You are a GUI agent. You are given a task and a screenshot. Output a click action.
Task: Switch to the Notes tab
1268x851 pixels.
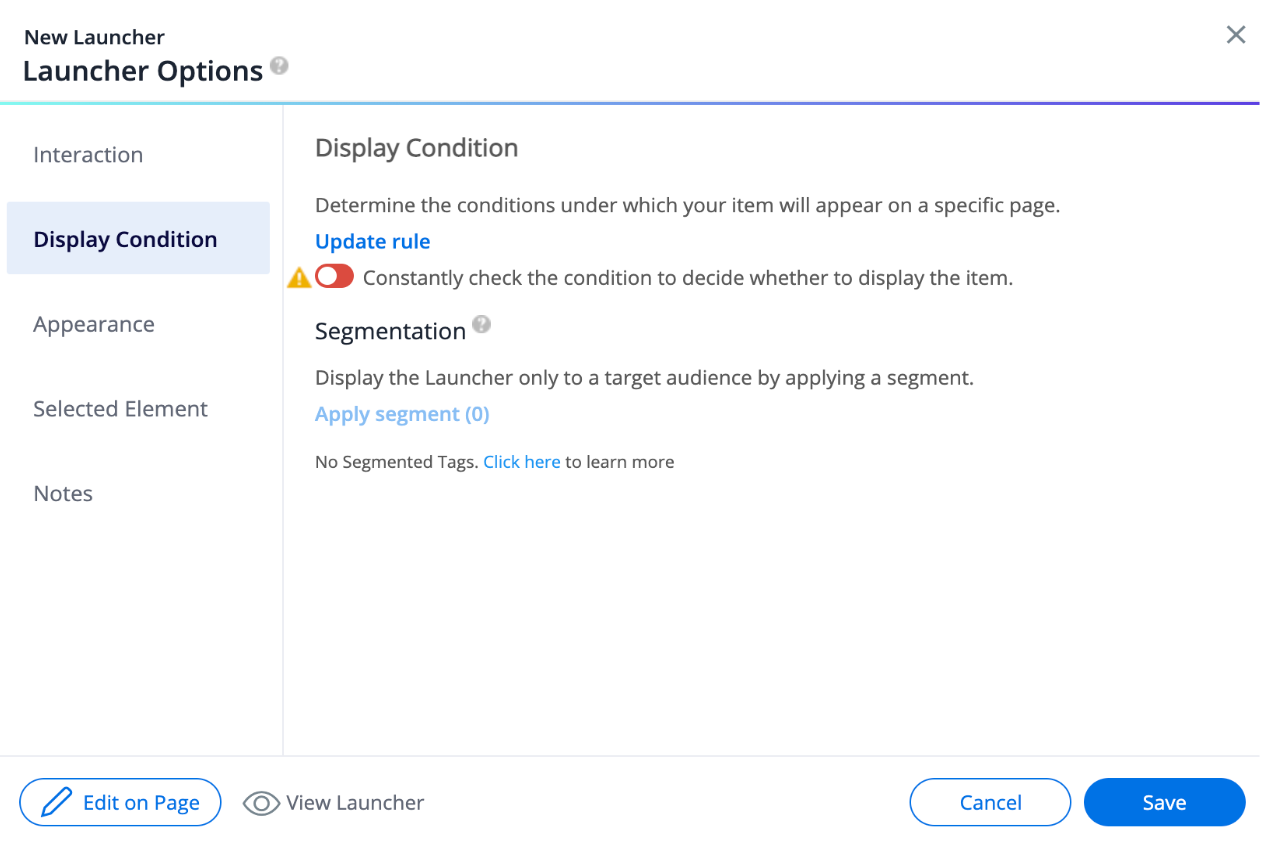pyautogui.click(x=63, y=493)
